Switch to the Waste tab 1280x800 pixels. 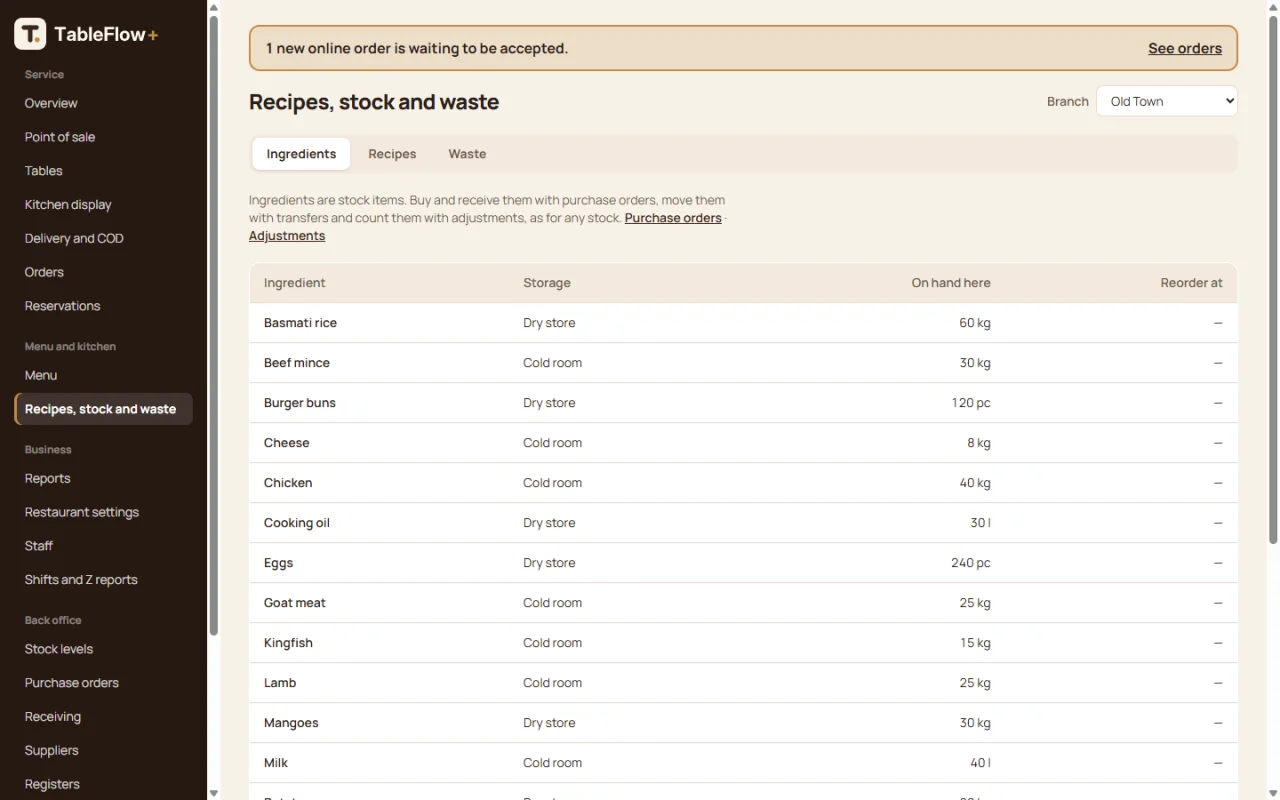(467, 154)
